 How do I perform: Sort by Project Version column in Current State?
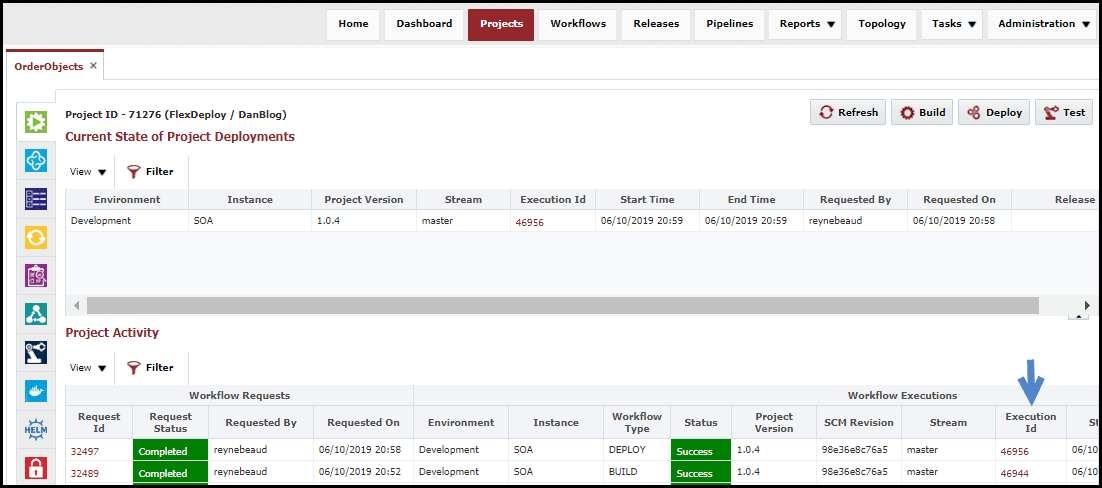[364, 200]
